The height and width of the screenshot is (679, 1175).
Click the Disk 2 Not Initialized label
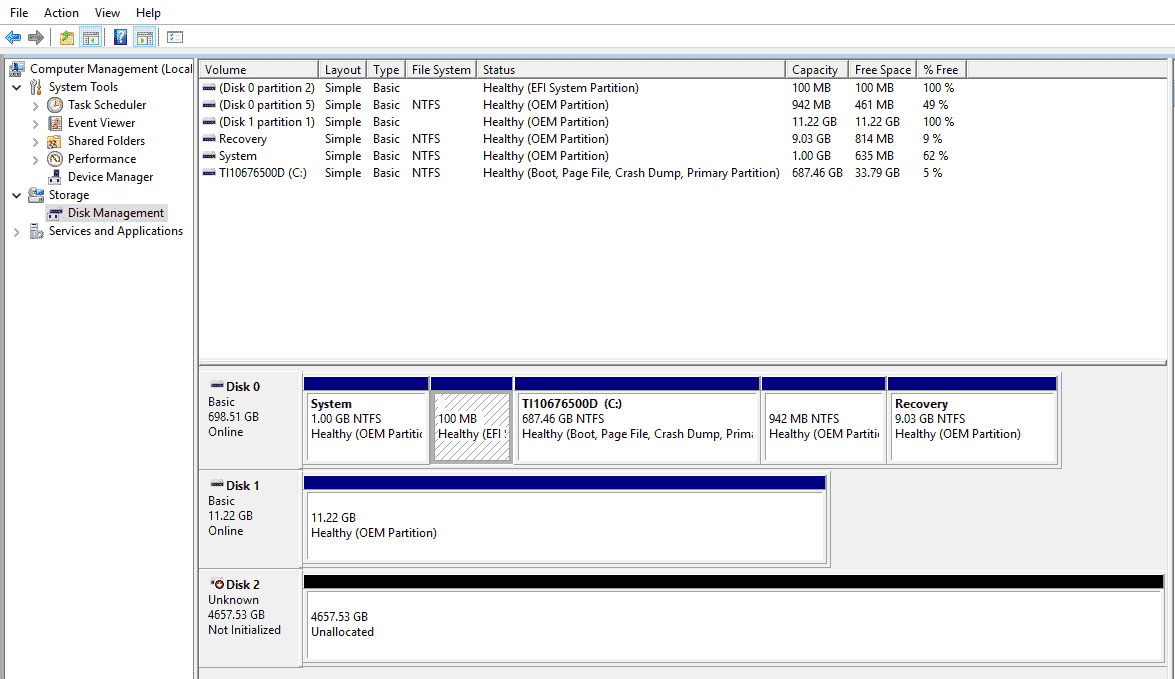pyautogui.click(x=244, y=630)
